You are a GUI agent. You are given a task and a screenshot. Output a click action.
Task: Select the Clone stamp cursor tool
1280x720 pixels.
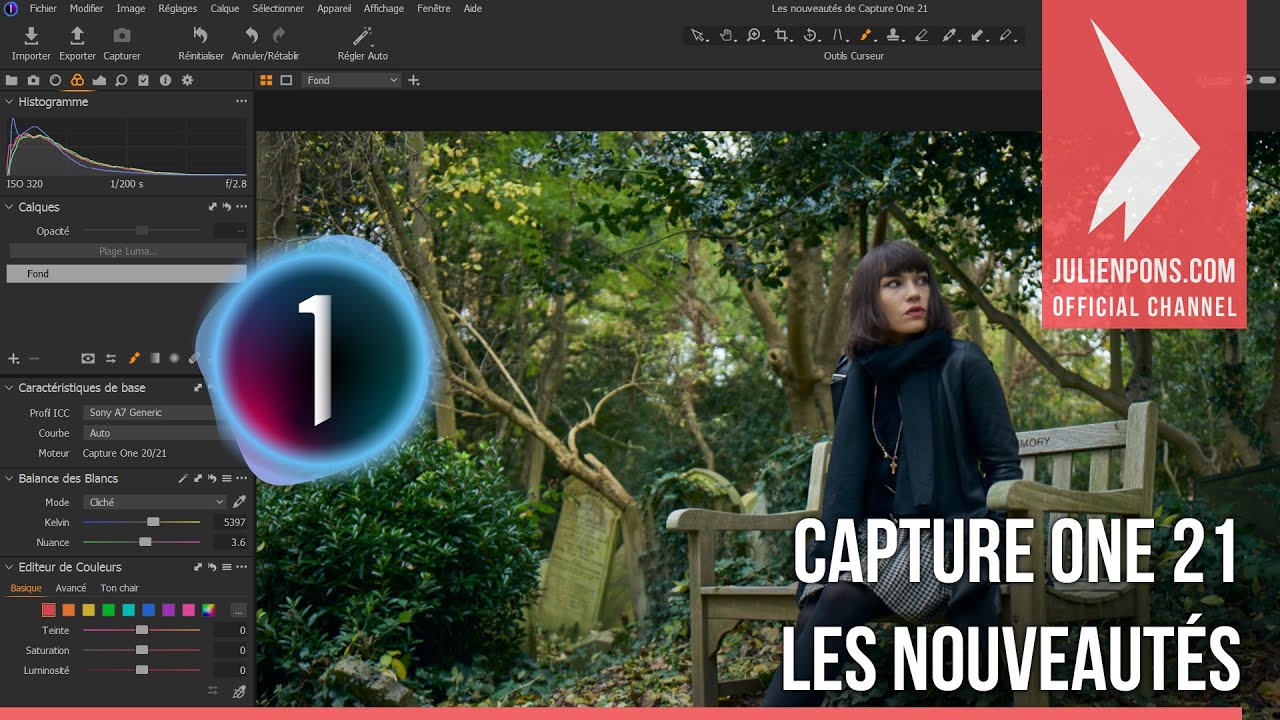click(x=894, y=36)
